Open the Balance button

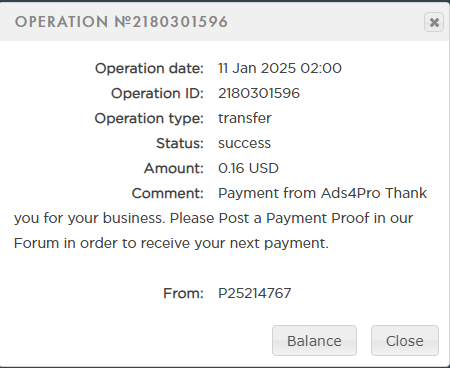314,341
